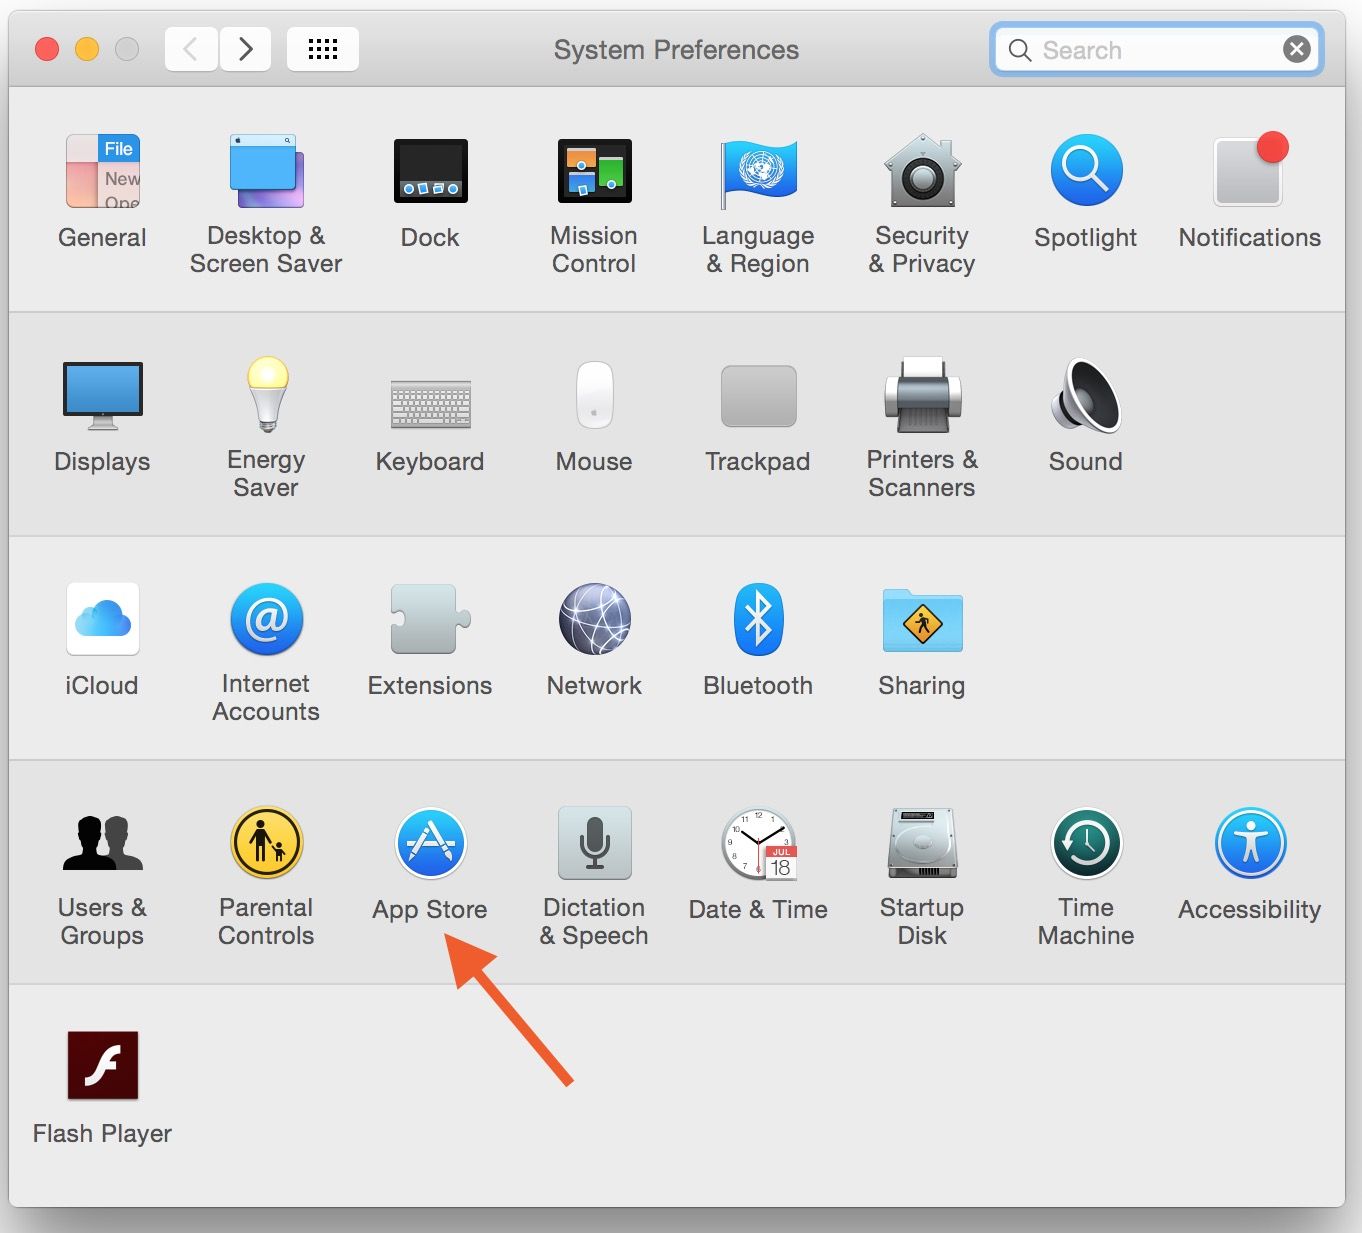Click the Forward navigation arrow
Image resolution: width=1362 pixels, height=1233 pixels.
[245, 49]
